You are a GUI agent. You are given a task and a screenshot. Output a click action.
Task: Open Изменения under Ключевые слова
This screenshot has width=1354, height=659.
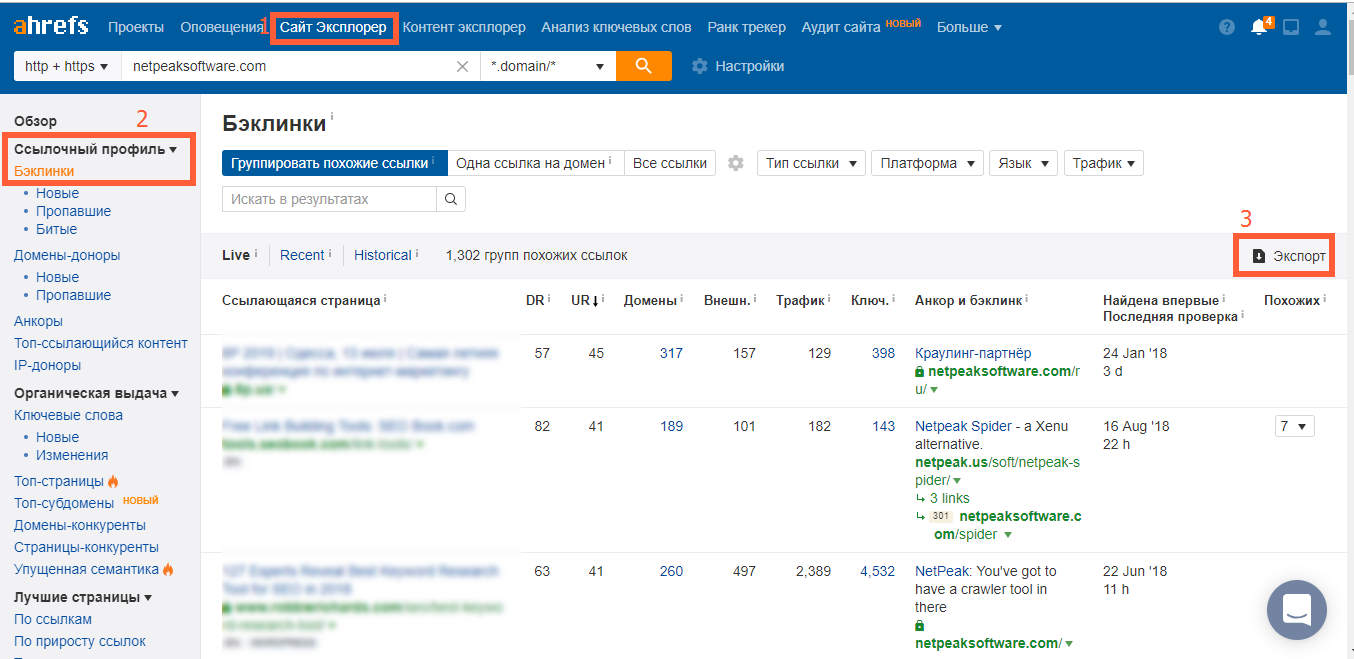[72, 455]
